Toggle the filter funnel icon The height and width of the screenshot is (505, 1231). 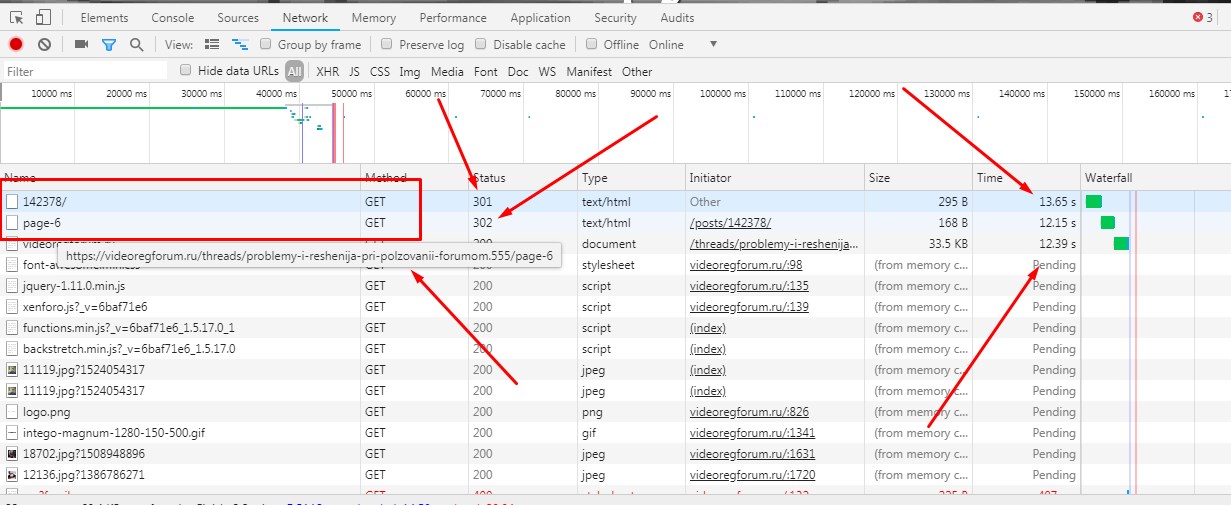coord(109,45)
